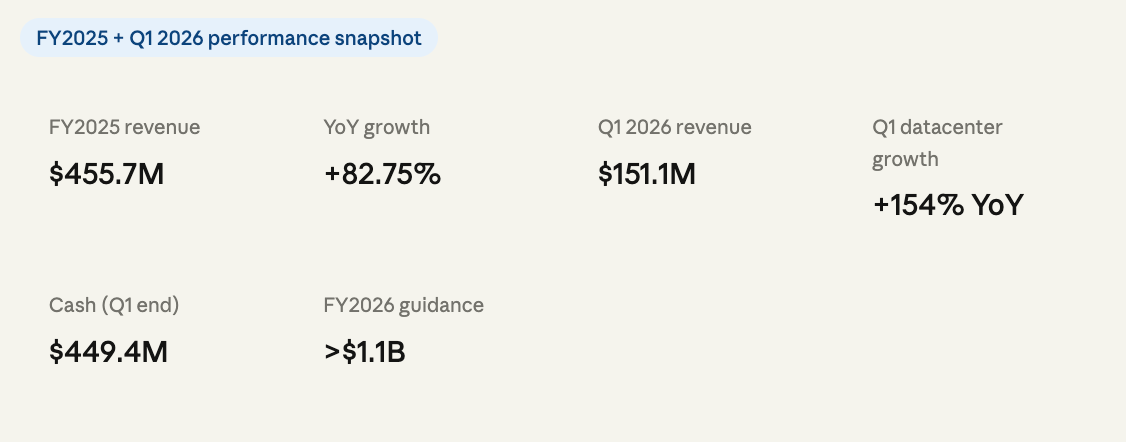Screen dimensions: 1126x442
Task: Select the Q1 datacenter growth label
Action: click(937, 143)
